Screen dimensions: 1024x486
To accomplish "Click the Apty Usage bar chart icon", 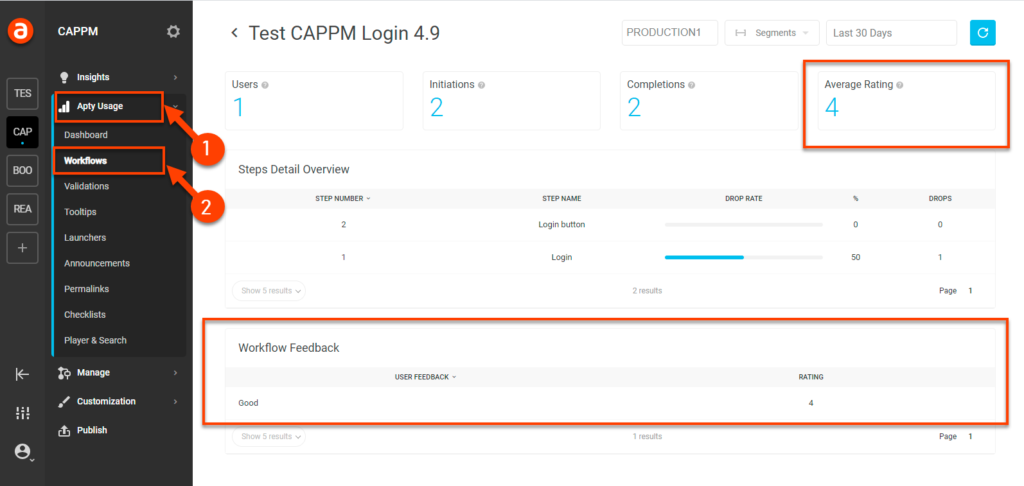I will (x=64, y=106).
